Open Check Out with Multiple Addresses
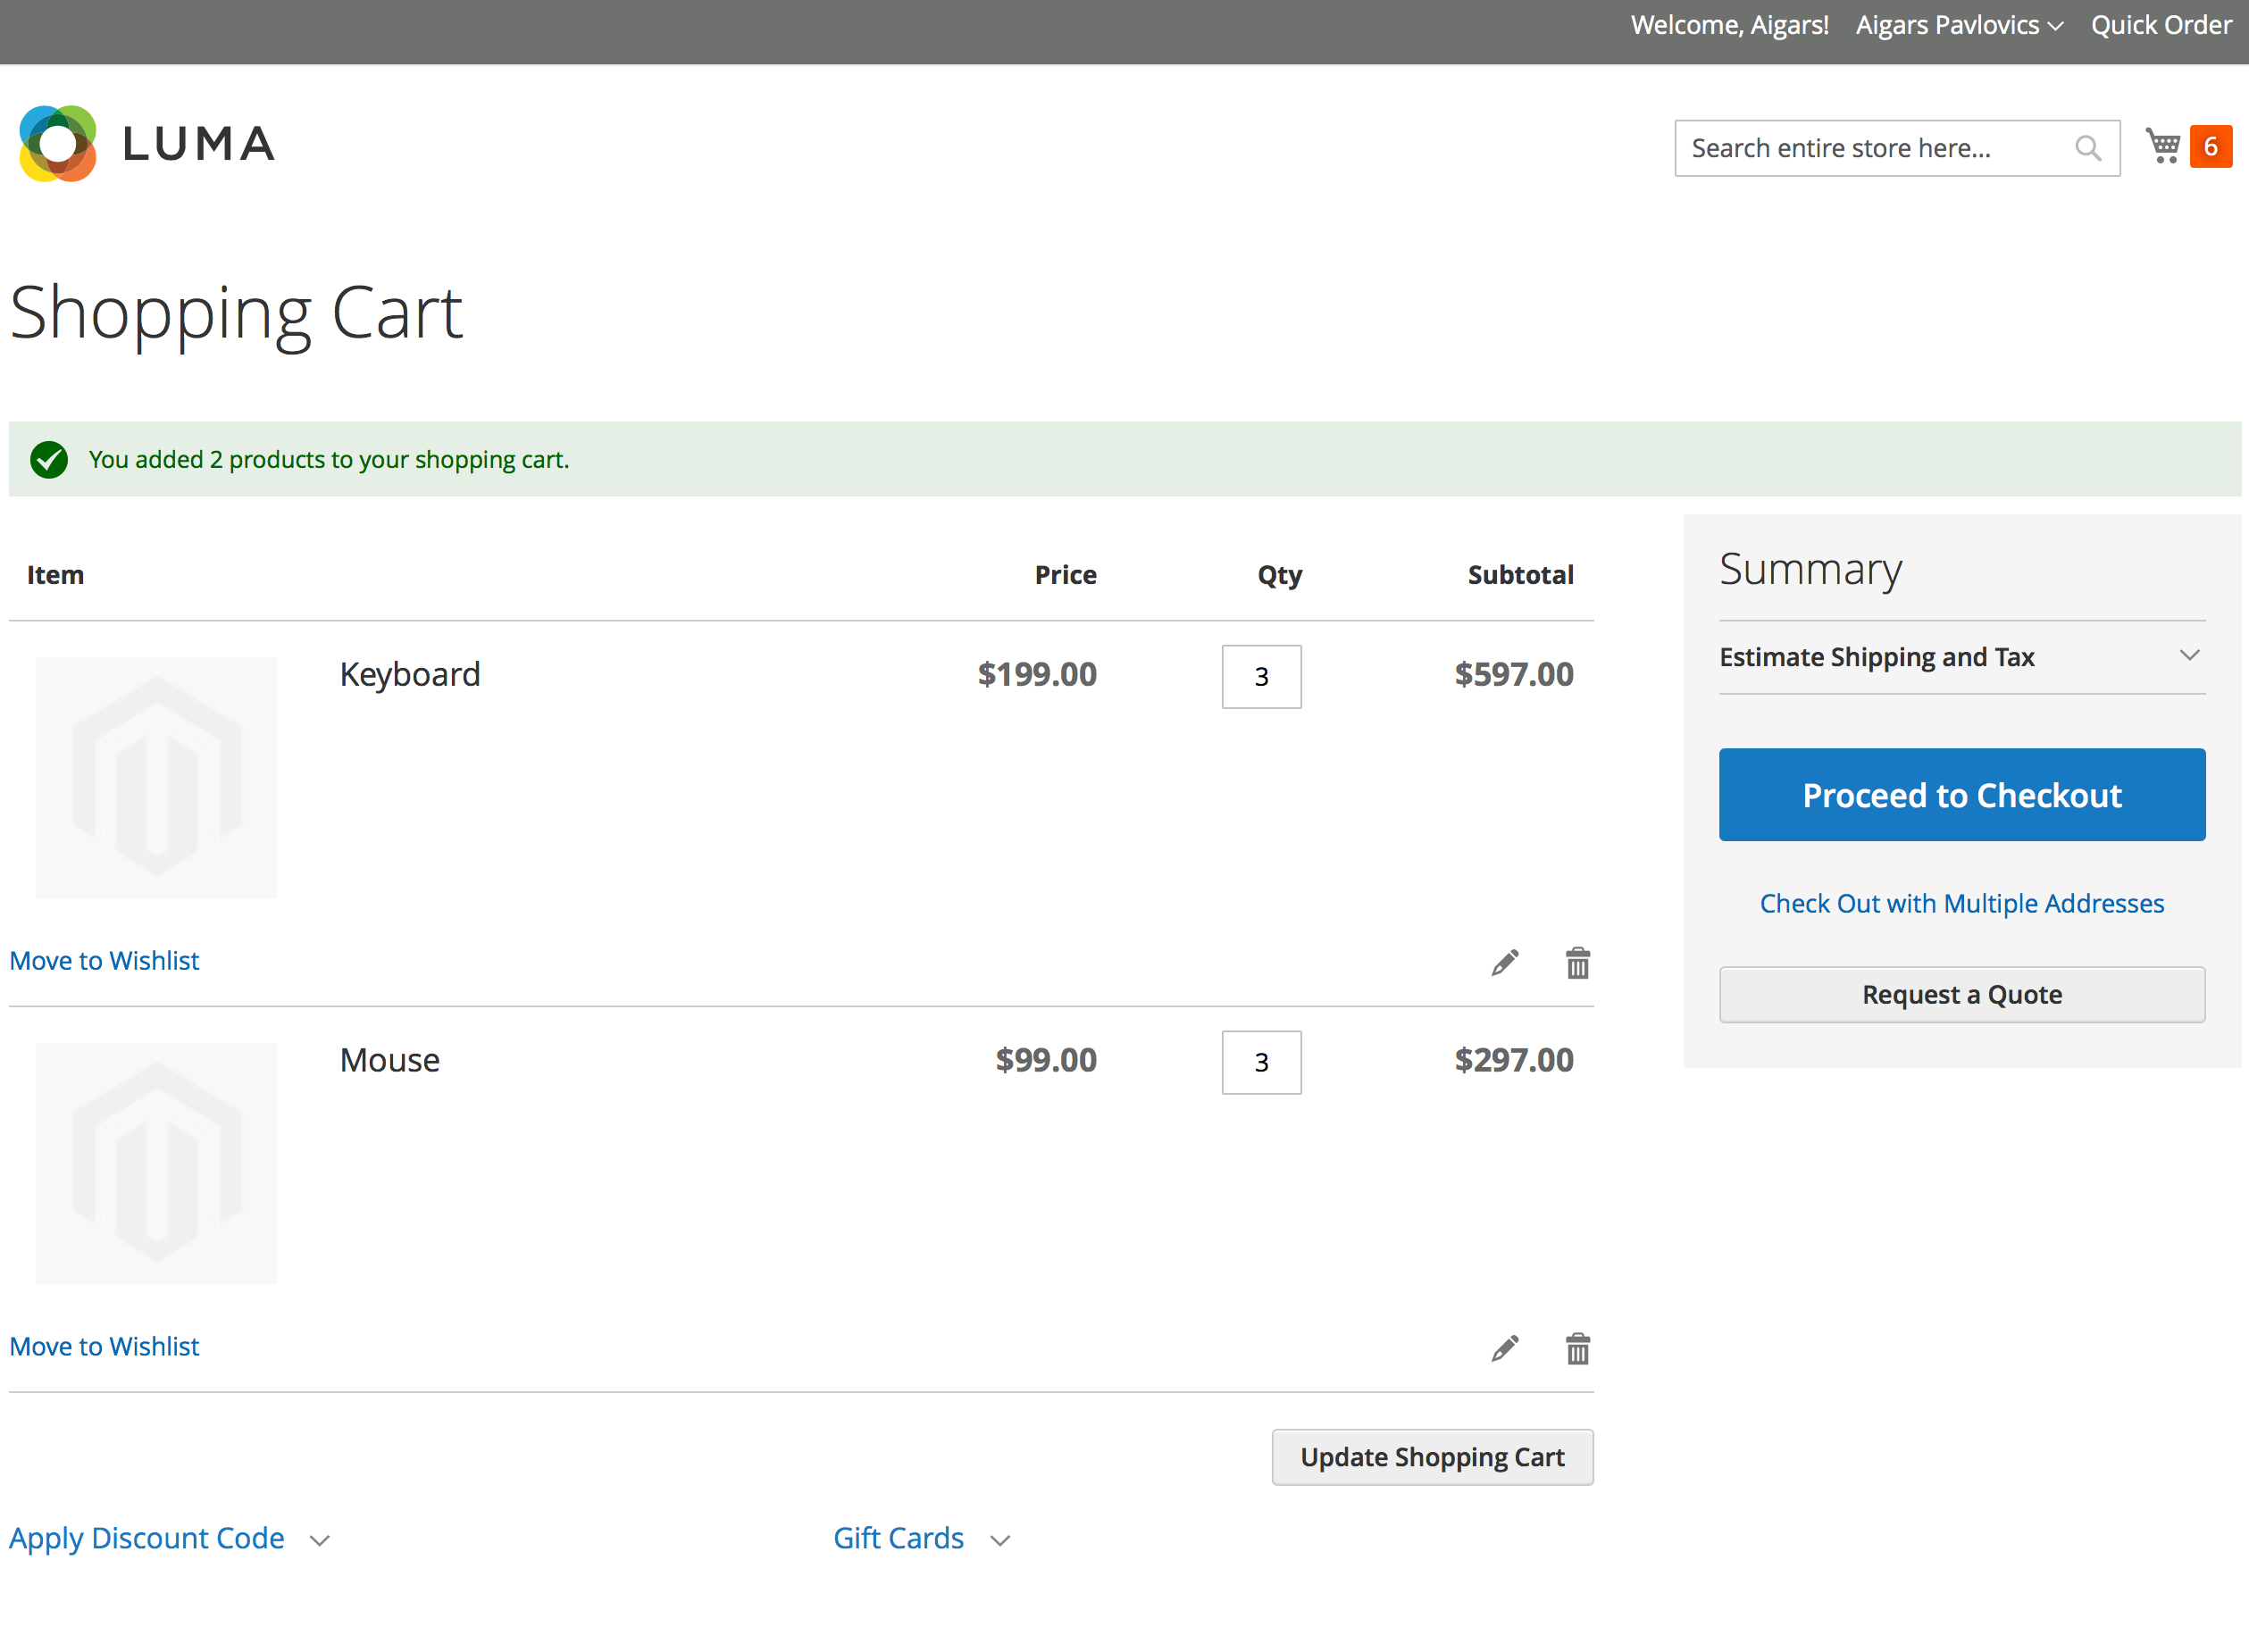Screen dimensions: 2249x1652 pyautogui.click(x=1961, y=904)
